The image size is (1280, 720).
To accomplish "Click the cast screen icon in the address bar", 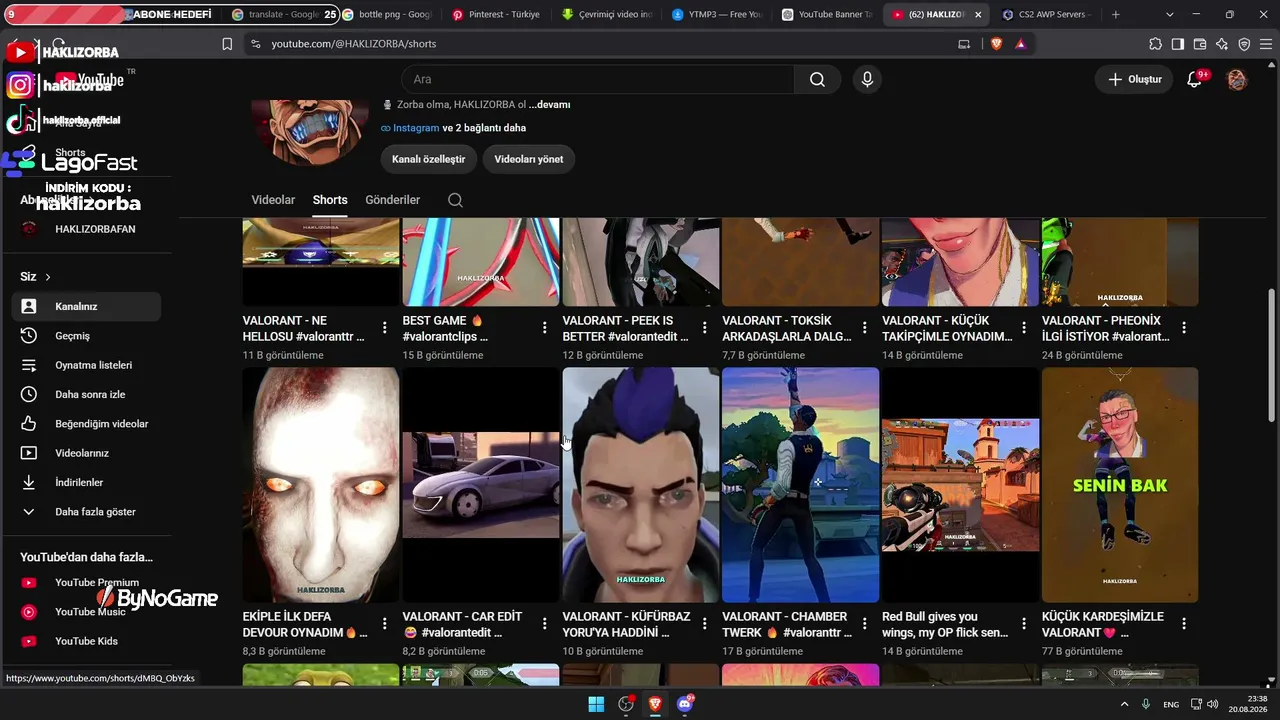I will pyautogui.click(x=964, y=44).
